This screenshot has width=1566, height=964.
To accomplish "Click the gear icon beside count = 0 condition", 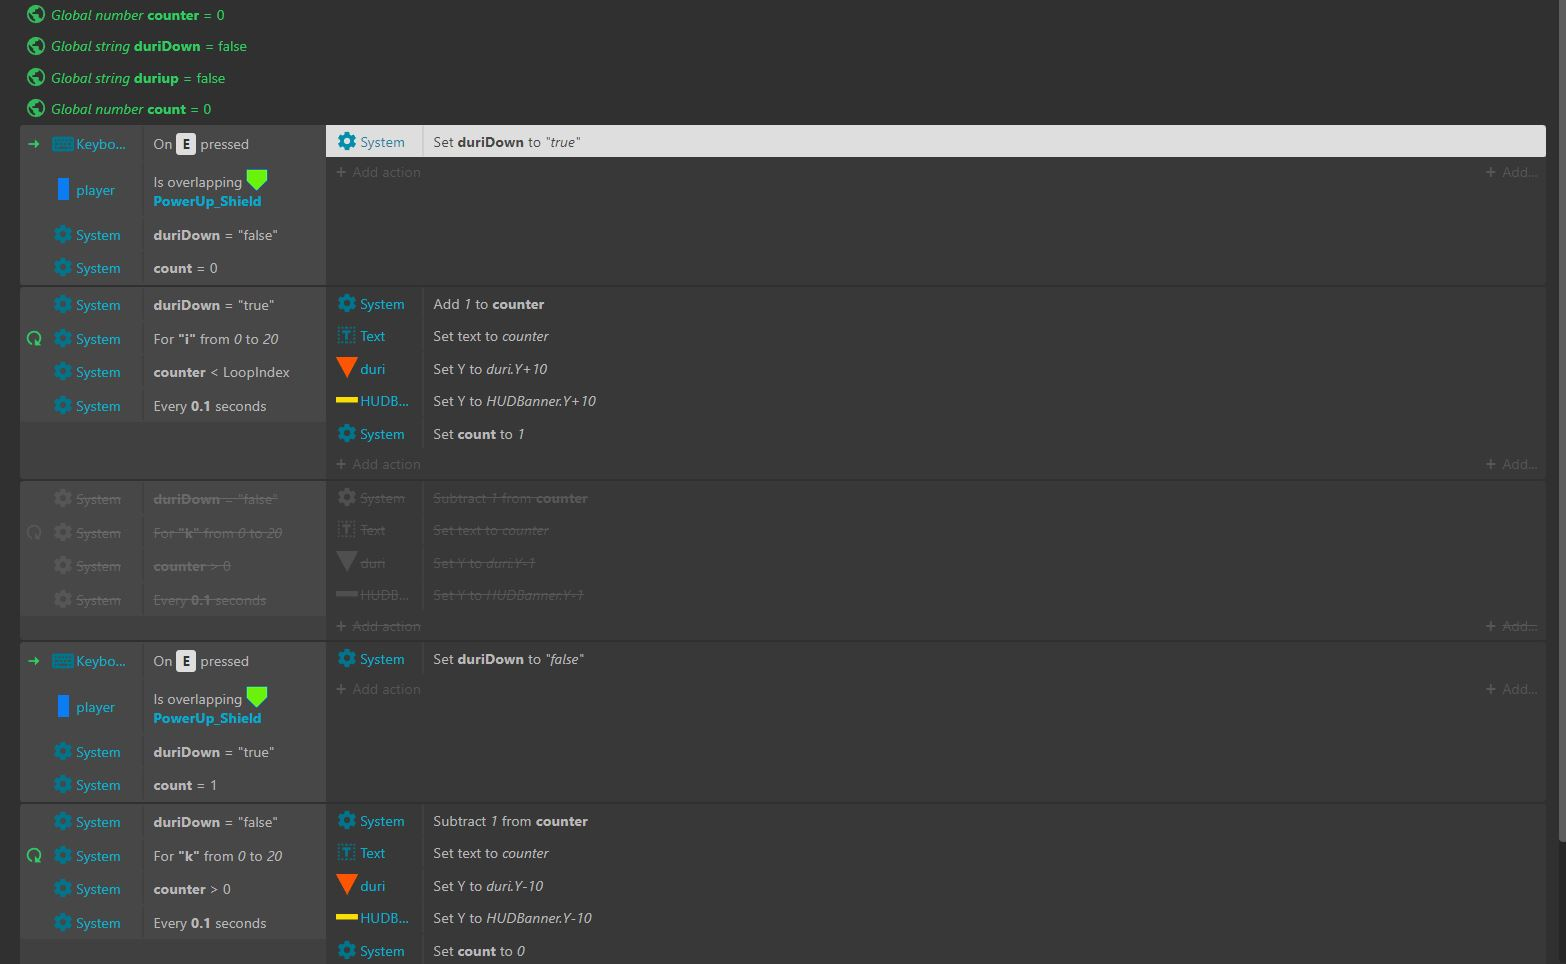I will coord(63,267).
